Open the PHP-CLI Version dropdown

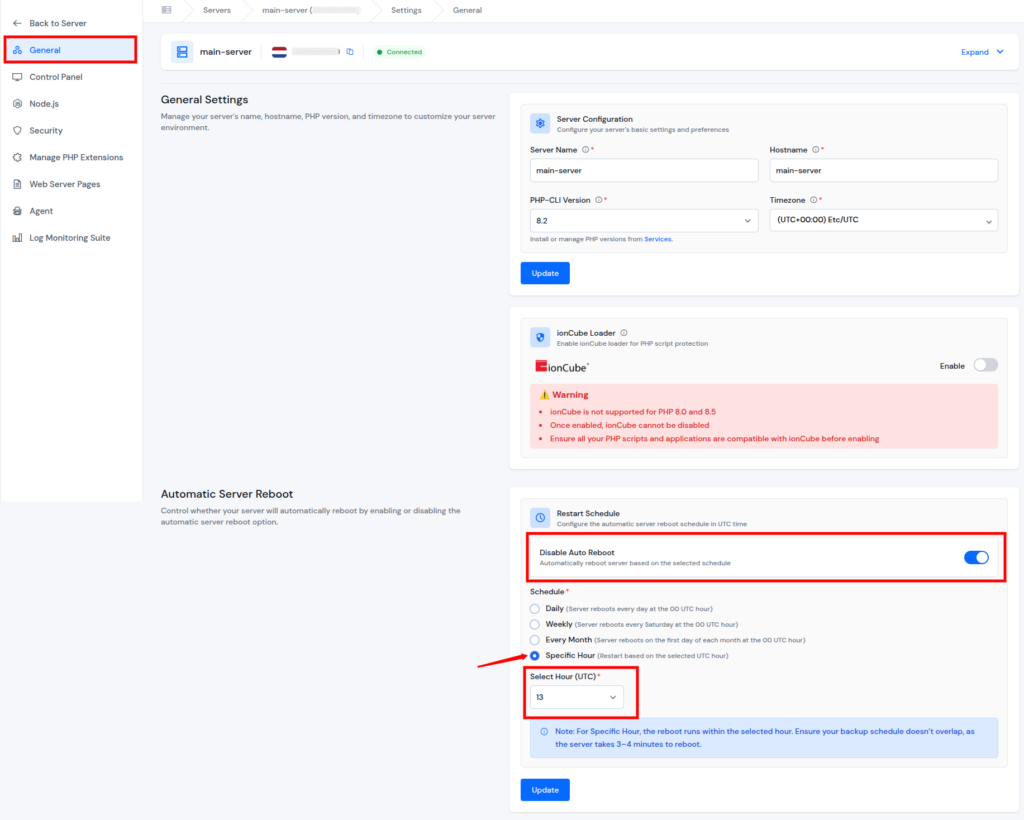644,220
